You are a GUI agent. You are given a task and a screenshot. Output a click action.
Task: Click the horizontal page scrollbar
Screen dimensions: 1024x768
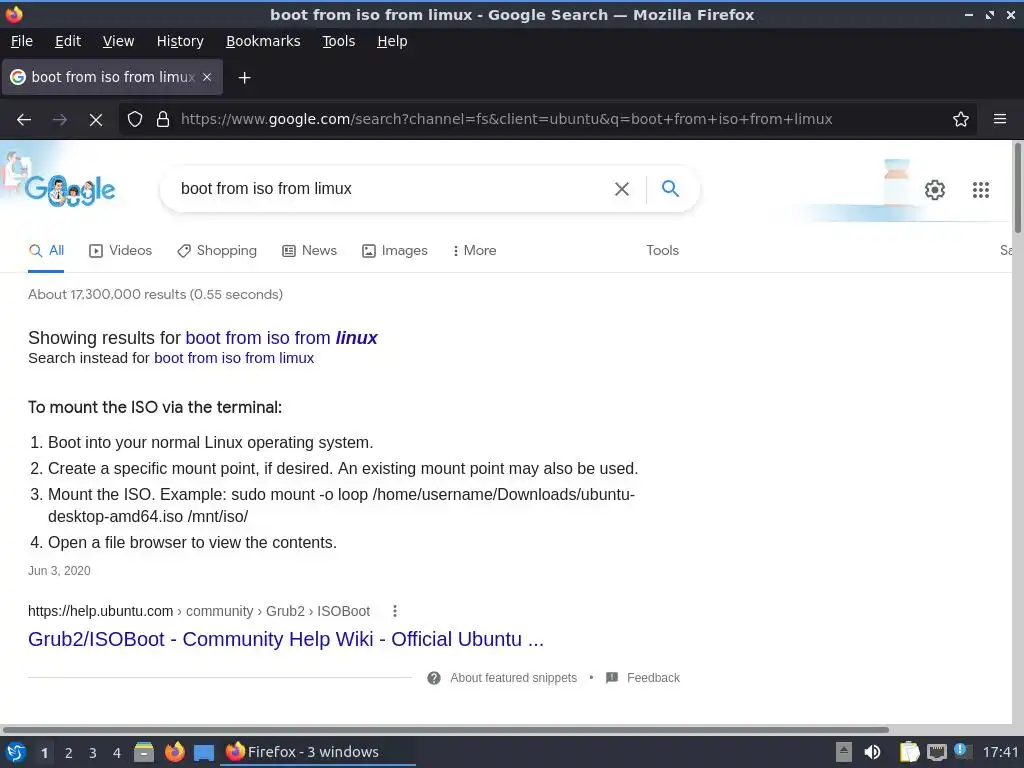445,729
